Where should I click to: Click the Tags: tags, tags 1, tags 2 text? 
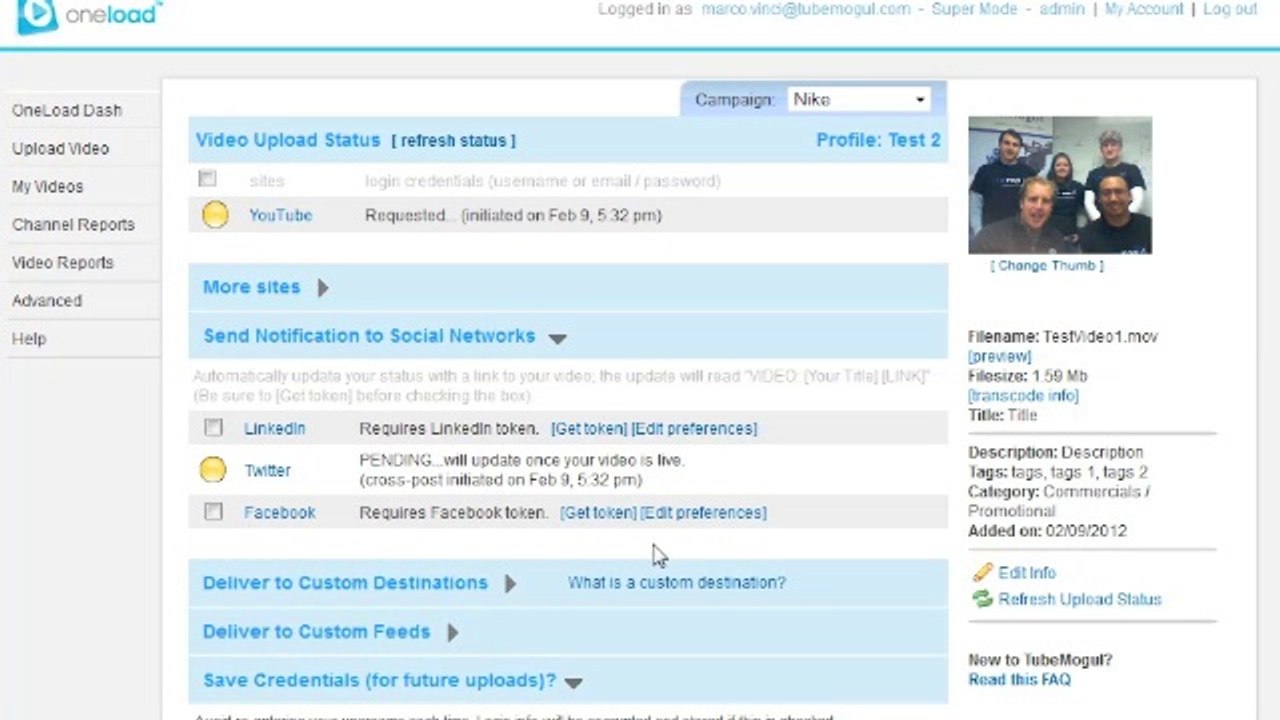[x=1058, y=472]
